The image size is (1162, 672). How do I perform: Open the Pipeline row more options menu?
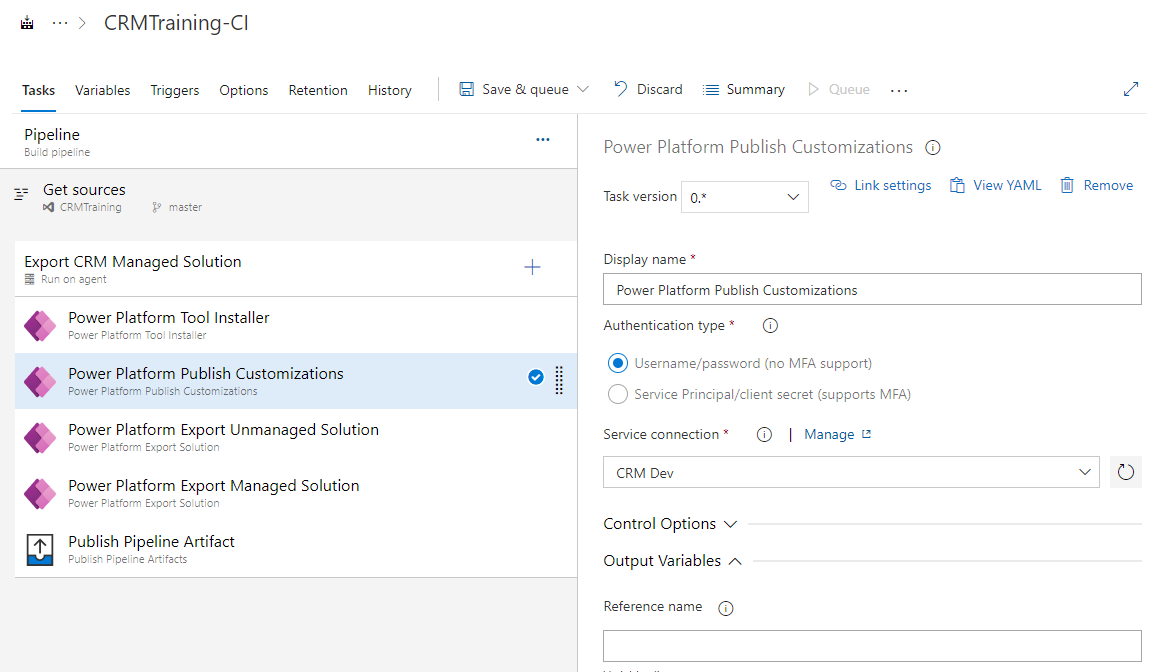(x=542, y=139)
